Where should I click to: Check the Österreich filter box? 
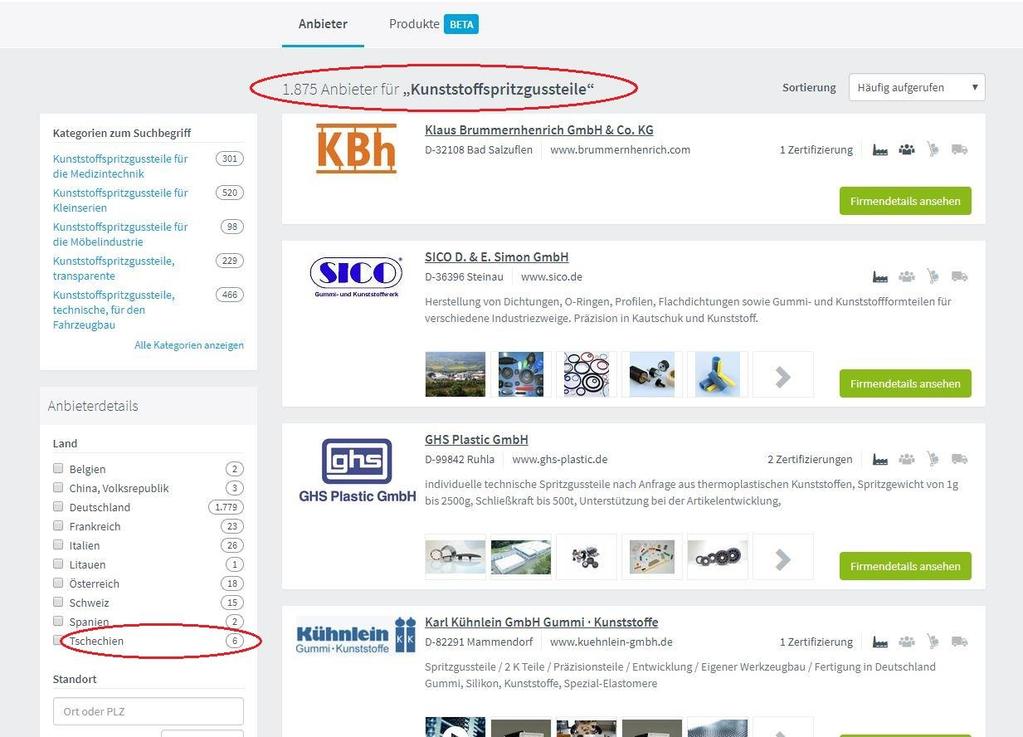[58, 582]
